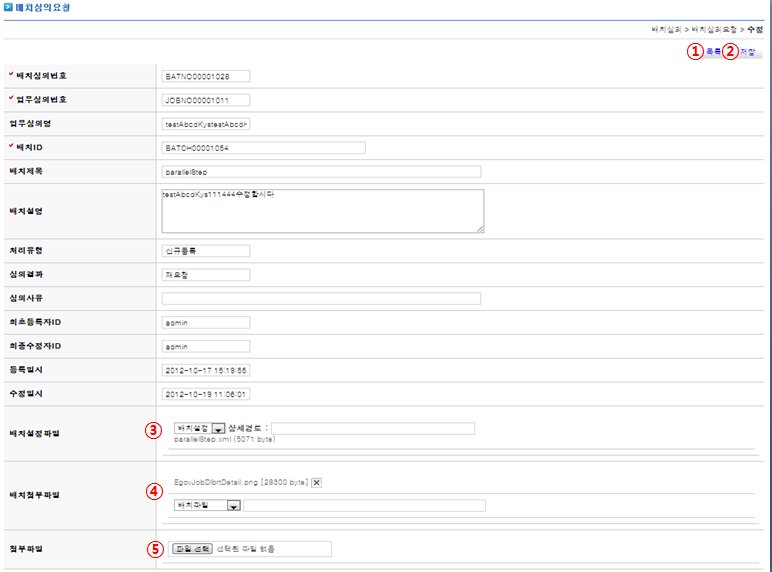Click the 처리유형 field showing 신규등록
The height and width of the screenshot is (572, 772).
click(x=205, y=251)
